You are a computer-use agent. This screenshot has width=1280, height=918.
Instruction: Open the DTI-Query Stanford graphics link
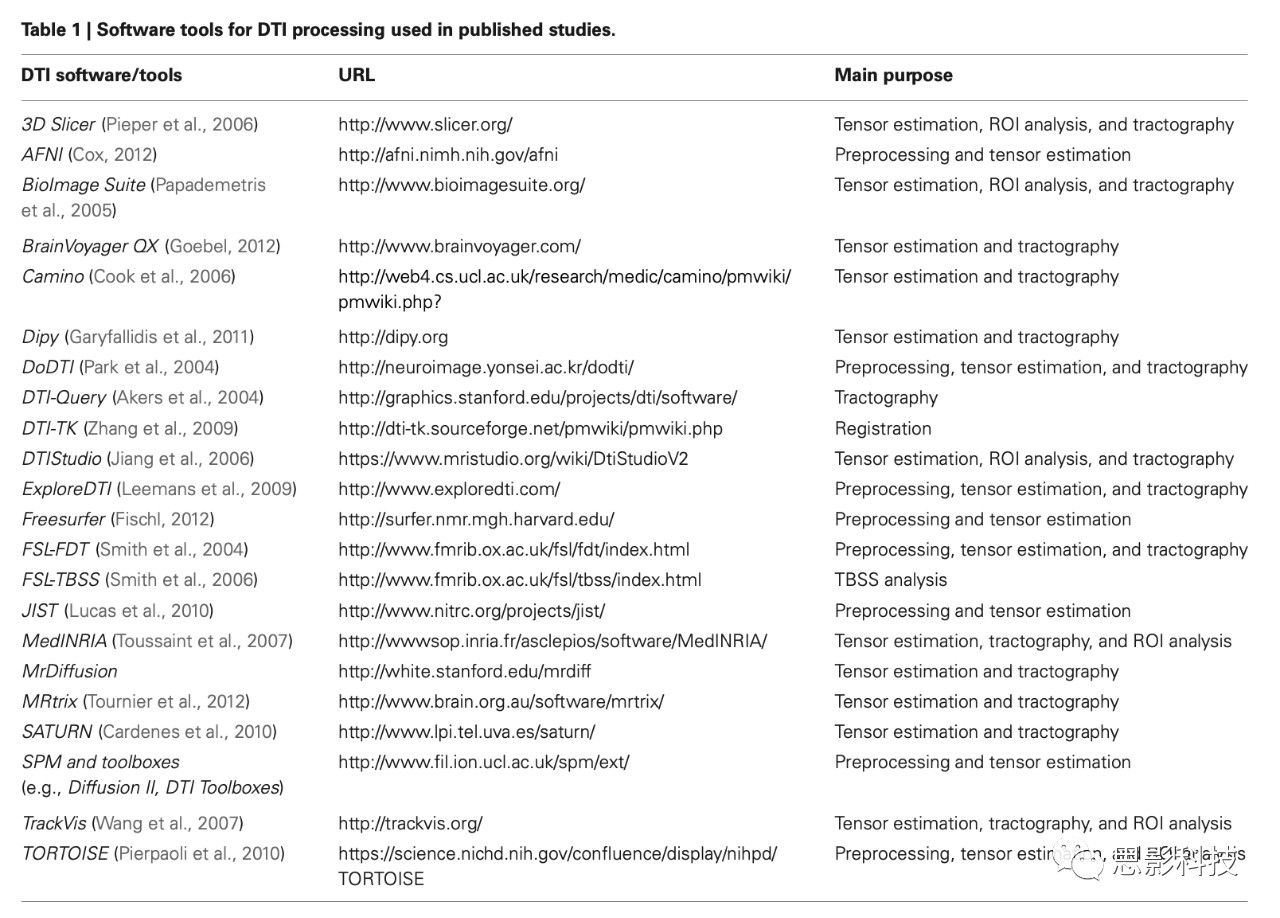tap(537, 398)
